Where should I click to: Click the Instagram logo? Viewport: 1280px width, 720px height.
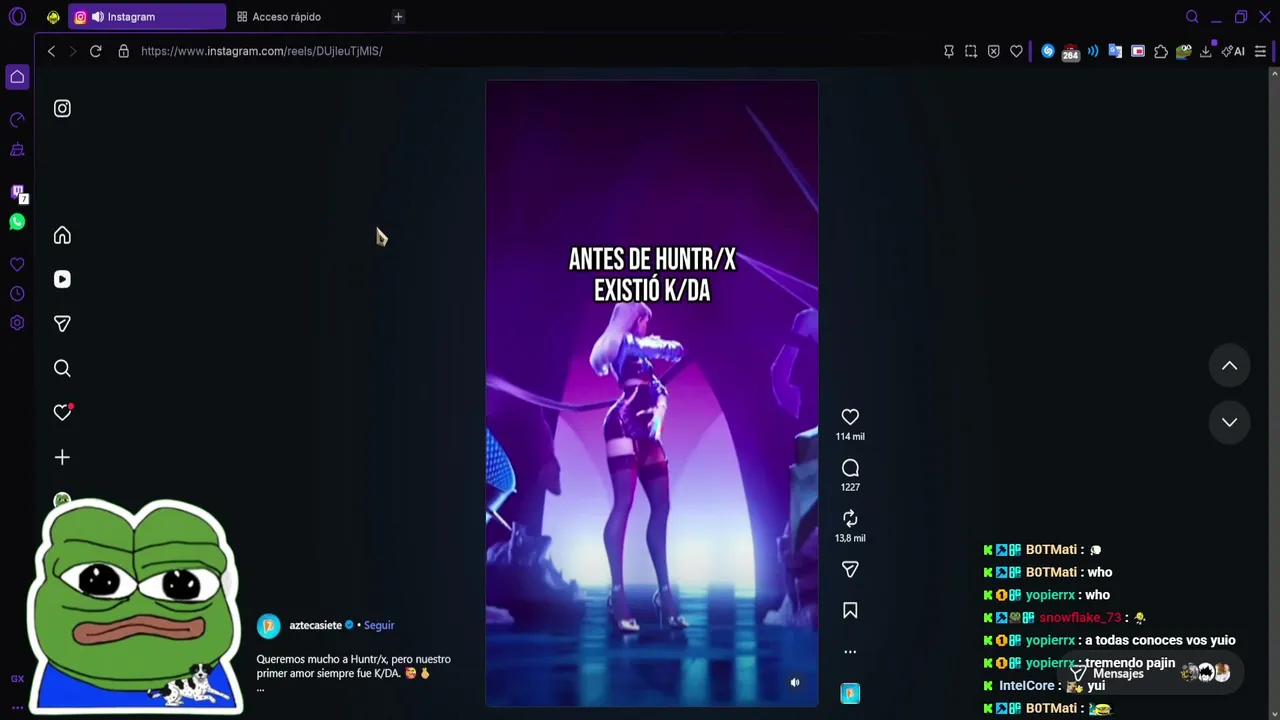[62, 108]
